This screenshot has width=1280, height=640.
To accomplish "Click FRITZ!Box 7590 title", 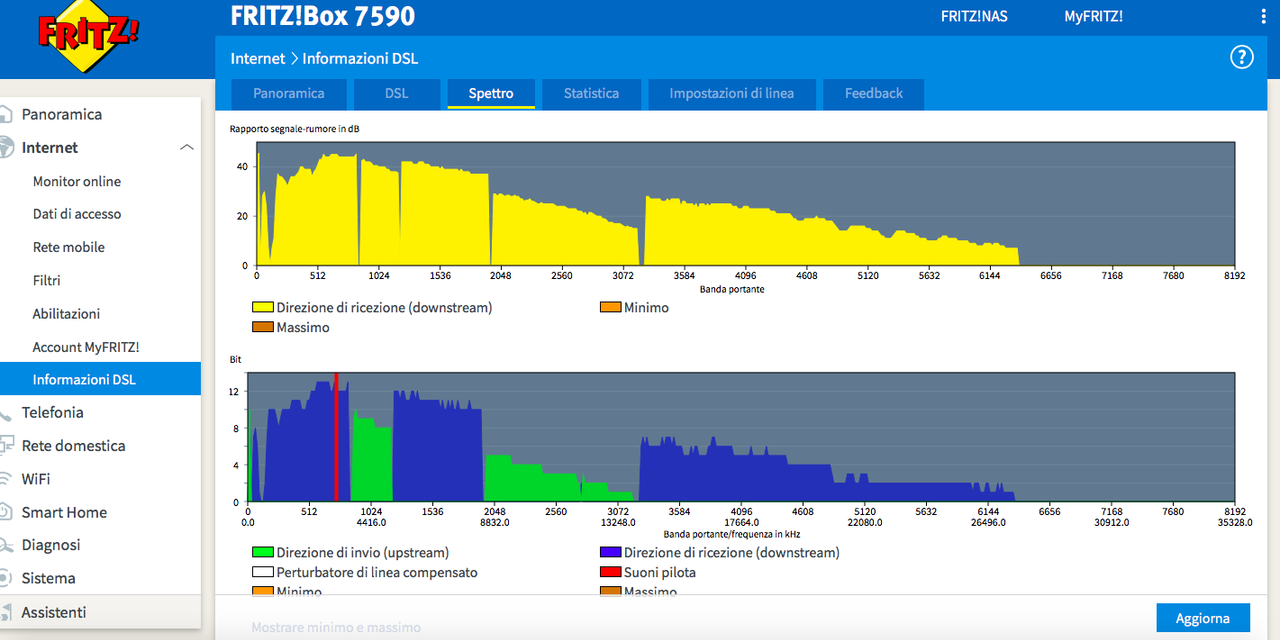I will [323, 16].
